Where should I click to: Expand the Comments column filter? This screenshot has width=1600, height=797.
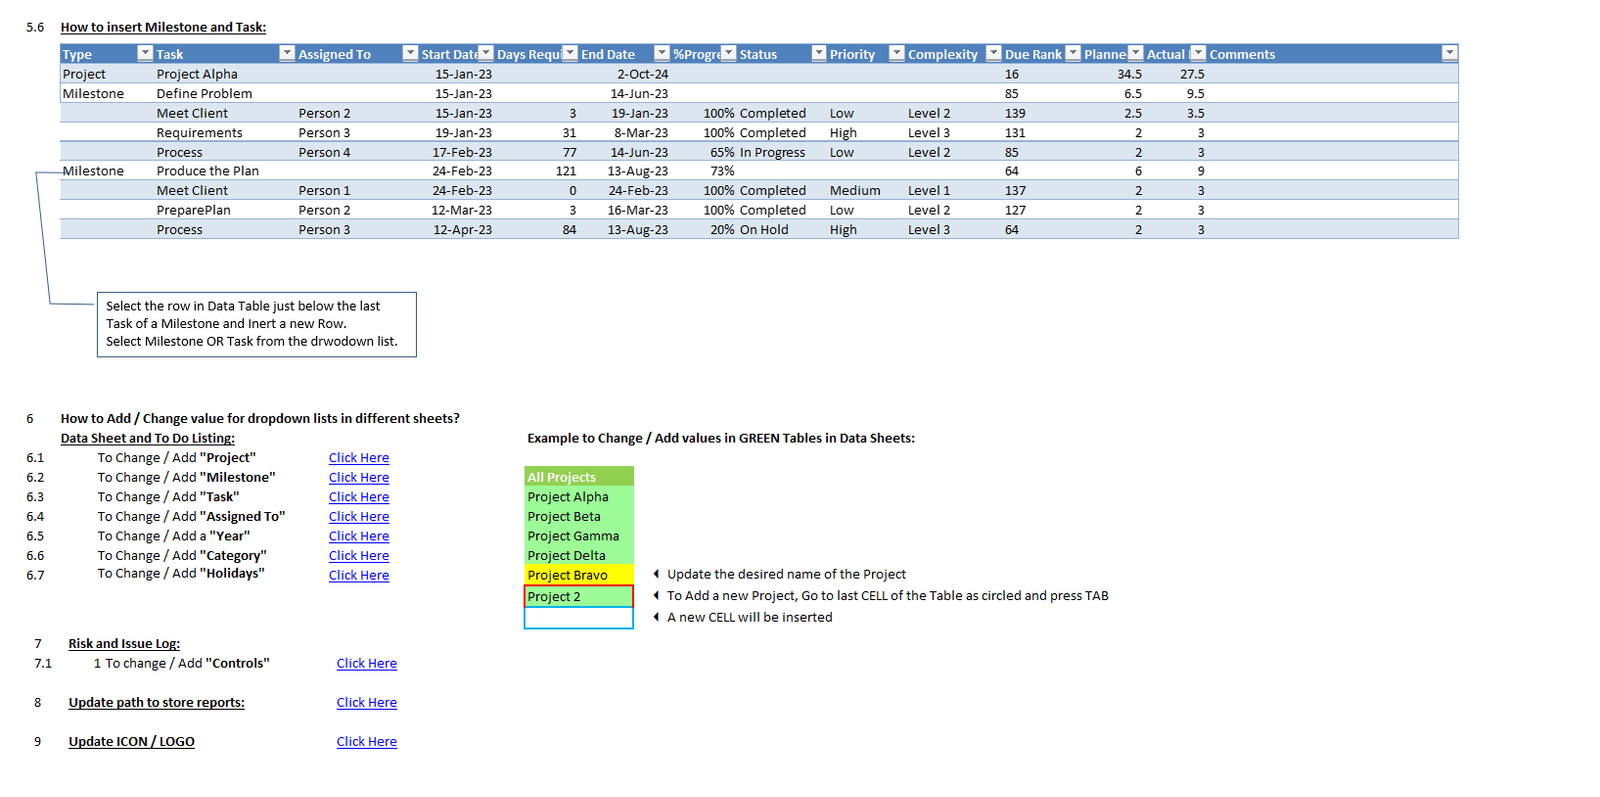(x=1449, y=53)
